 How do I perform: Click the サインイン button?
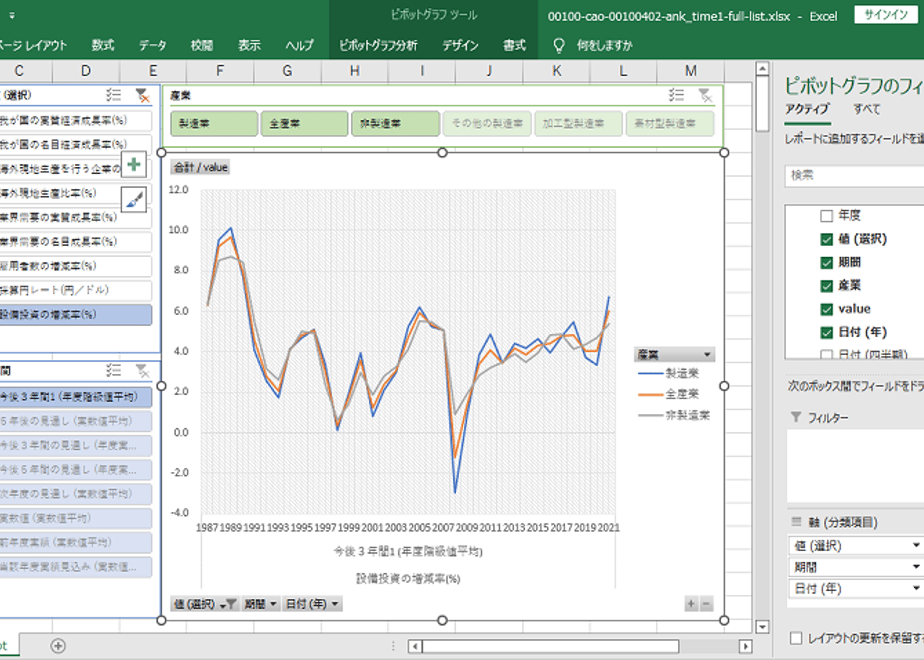(x=886, y=15)
